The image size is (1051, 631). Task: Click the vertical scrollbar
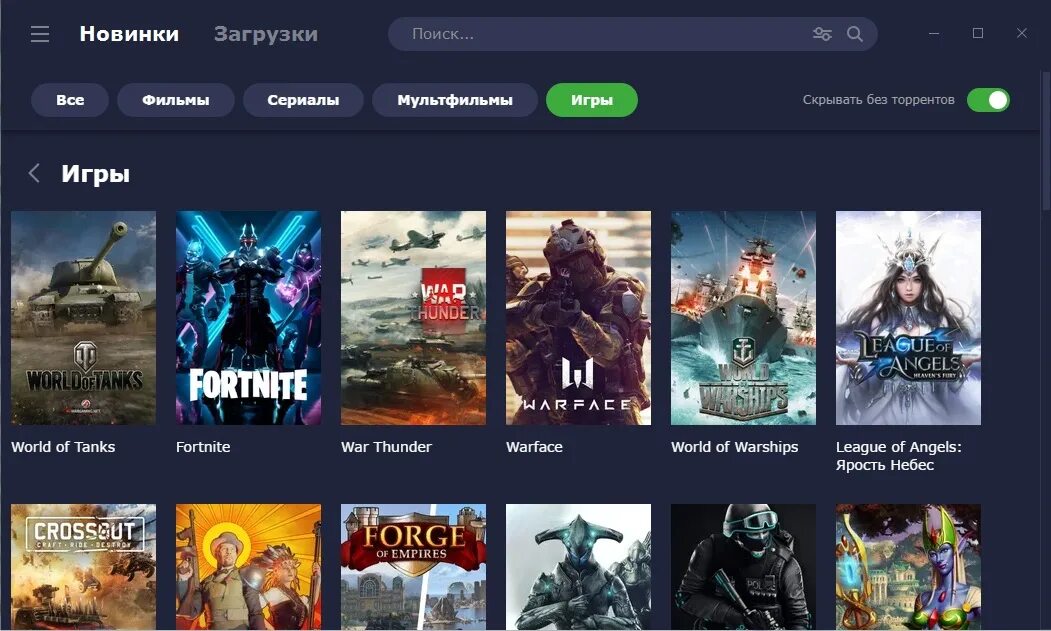click(1046, 141)
